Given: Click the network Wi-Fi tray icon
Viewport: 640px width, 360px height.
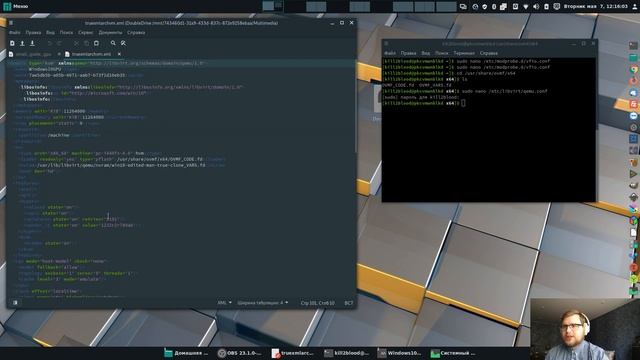Looking at the screenshot, I should 526,7.
